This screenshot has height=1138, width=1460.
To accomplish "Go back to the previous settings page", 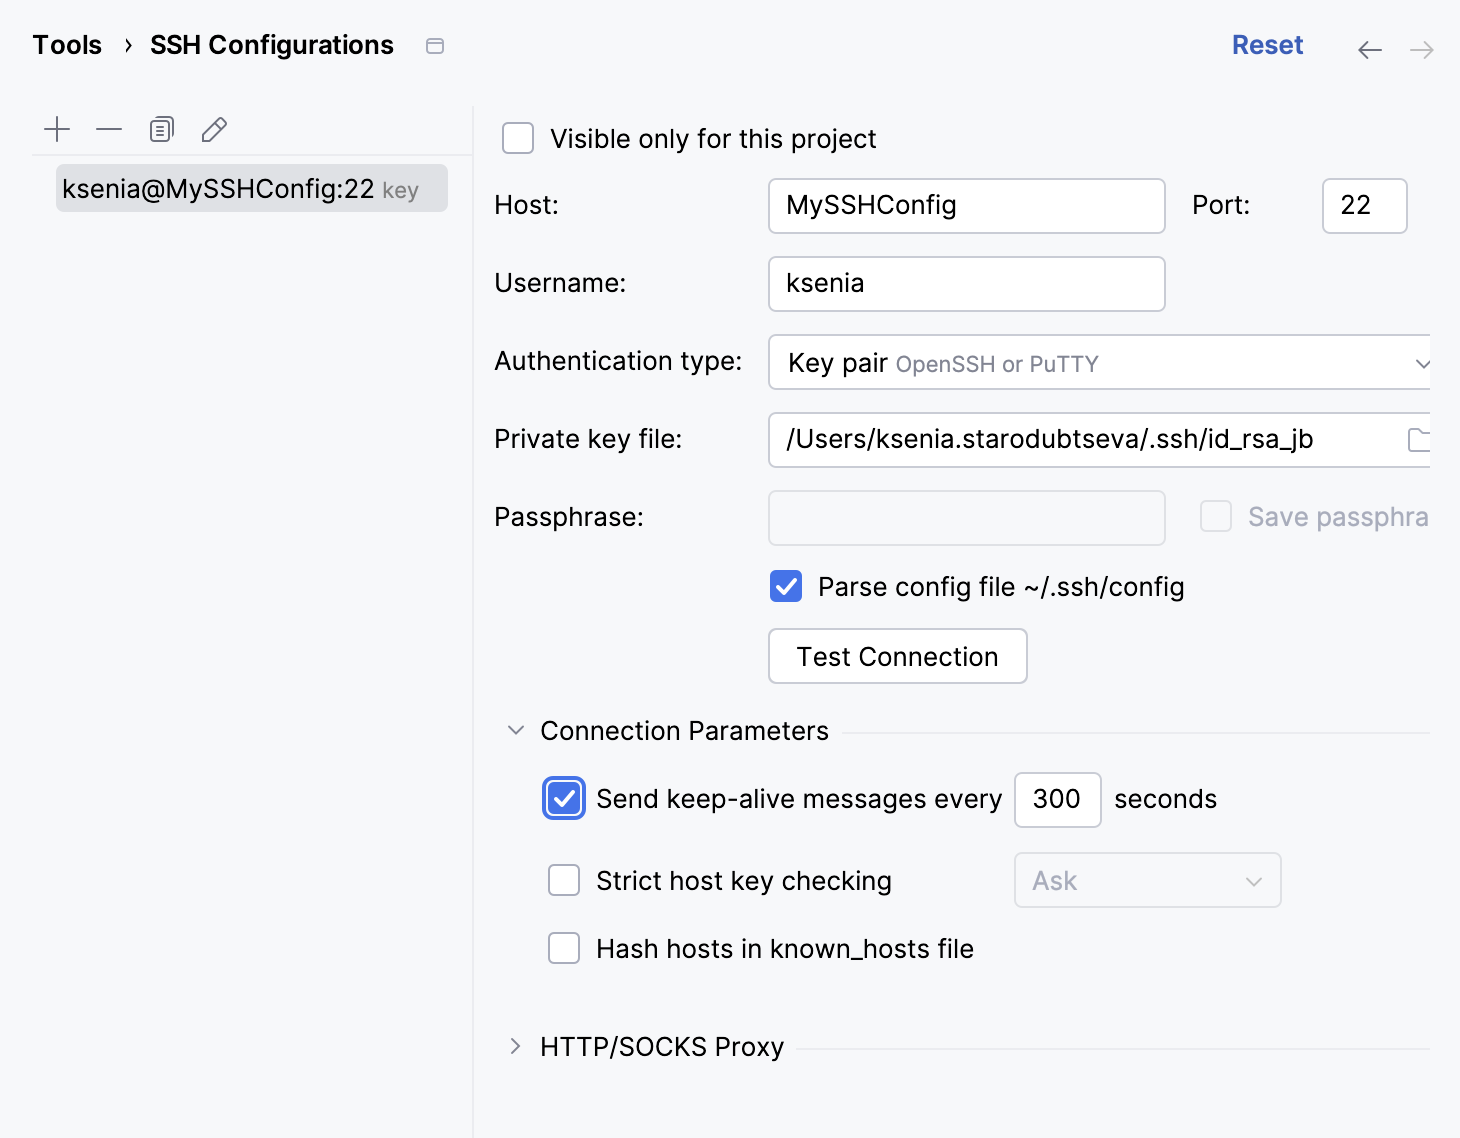I will 1370,49.
